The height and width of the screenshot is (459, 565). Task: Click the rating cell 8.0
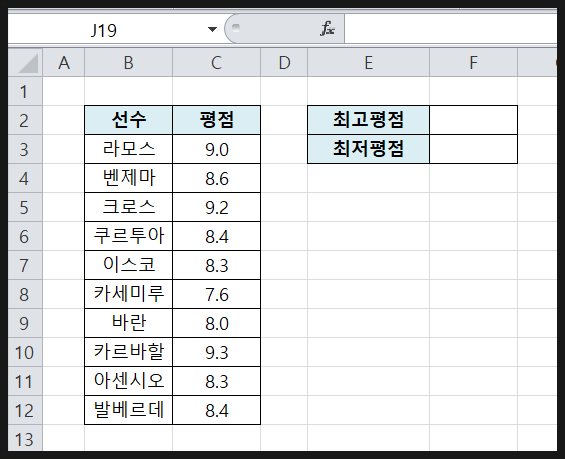217,323
